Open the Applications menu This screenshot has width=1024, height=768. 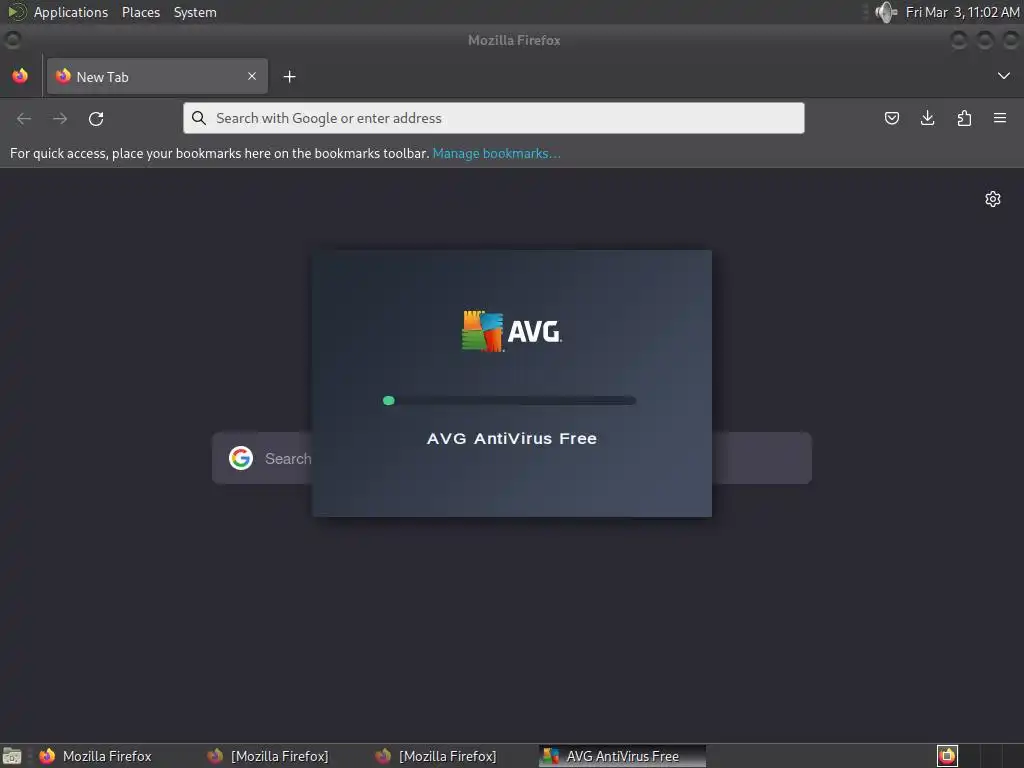pos(71,12)
